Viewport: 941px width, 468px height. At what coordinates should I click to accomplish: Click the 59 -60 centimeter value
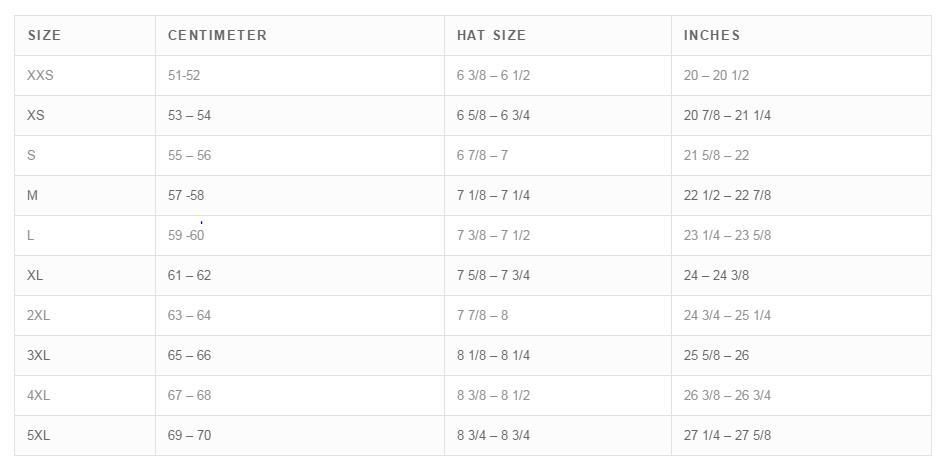click(x=186, y=235)
